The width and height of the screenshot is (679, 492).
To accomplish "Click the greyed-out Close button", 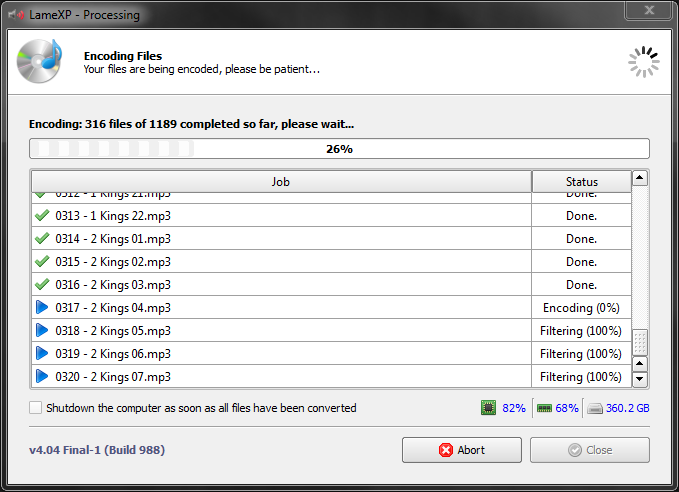I will click(590, 450).
